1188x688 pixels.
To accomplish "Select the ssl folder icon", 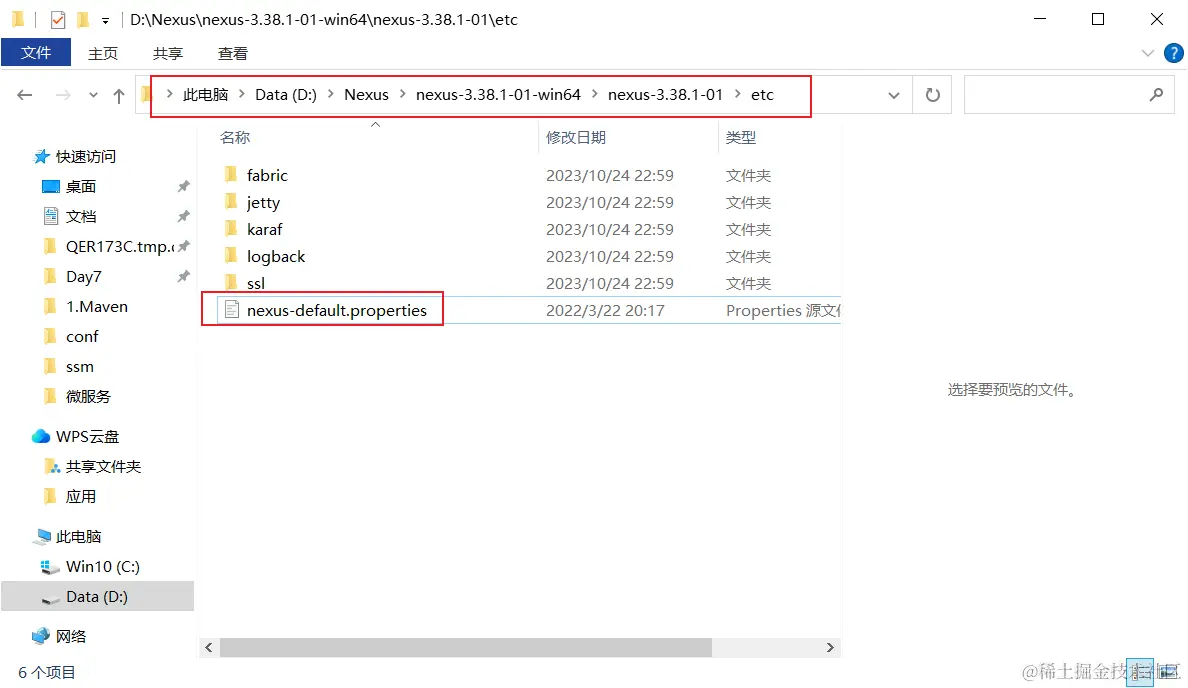I will coord(231,283).
